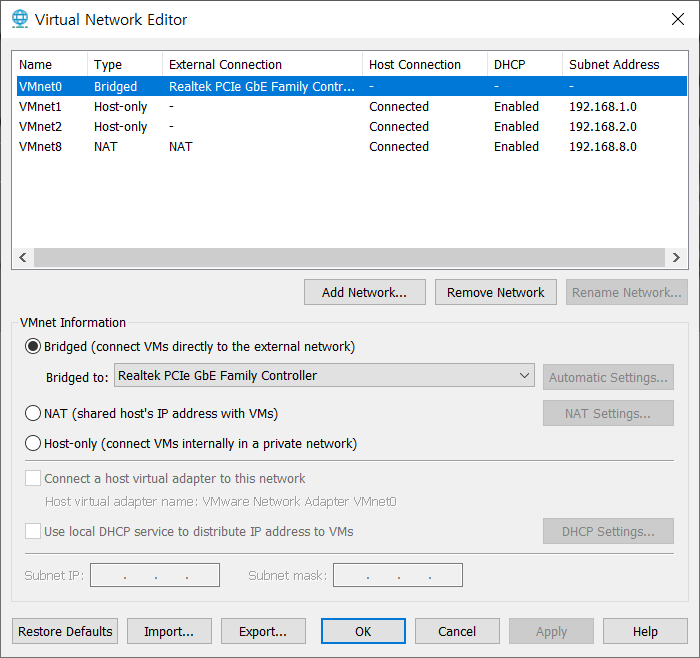The height and width of the screenshot is (658, 700).
Task: Click the External Connection column header
Action: [262, 64]
